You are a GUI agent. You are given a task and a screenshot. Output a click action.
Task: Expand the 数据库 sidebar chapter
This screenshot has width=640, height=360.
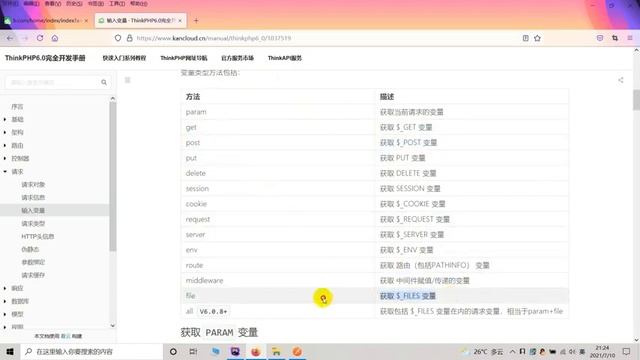pyautogui.click(x=5, y=301)
